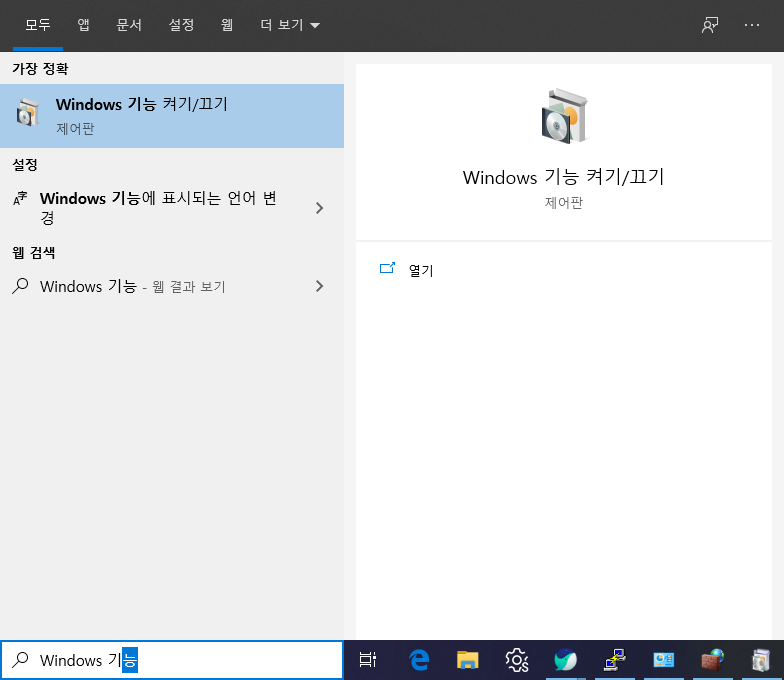
Task: Open the Windows features icon on taskbar
Action: pos(762,660)
